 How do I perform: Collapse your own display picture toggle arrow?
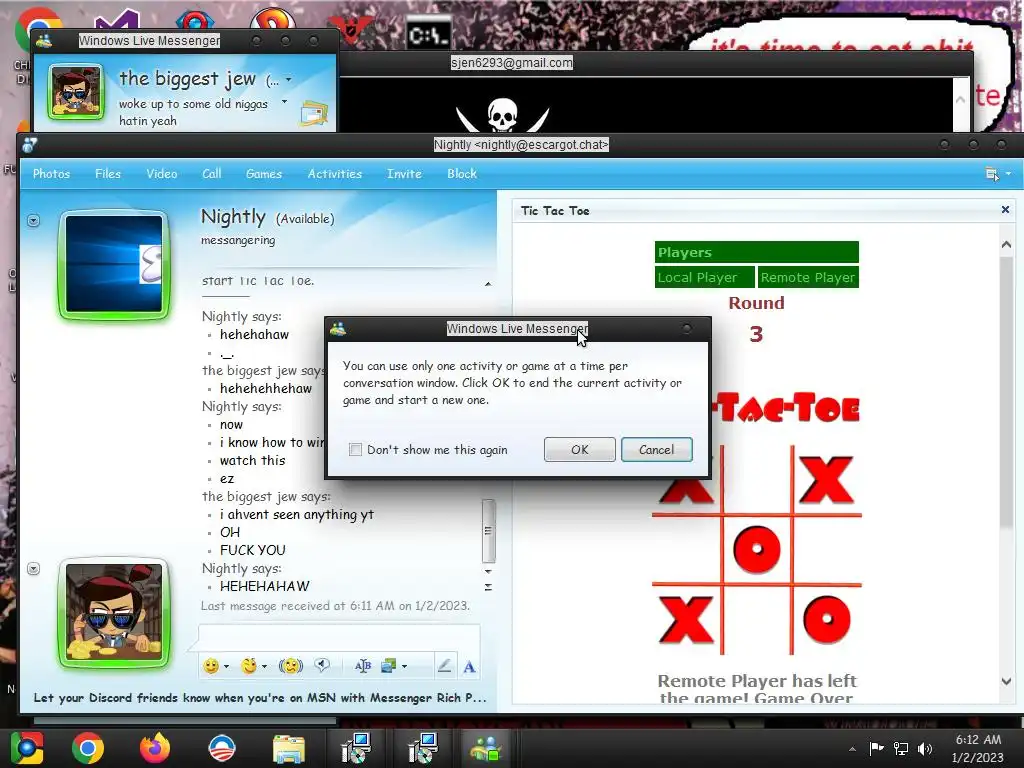(x=33, y=569)
